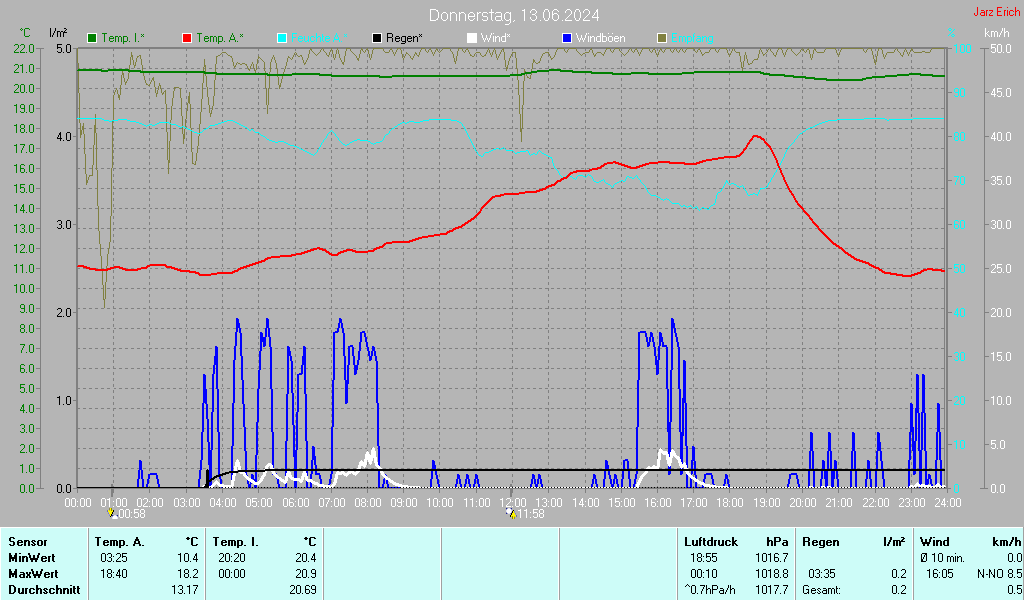Screen dimensions: 1024x600
Task: Click the Gesamt: rain total label
Action: tap(822, 590)
